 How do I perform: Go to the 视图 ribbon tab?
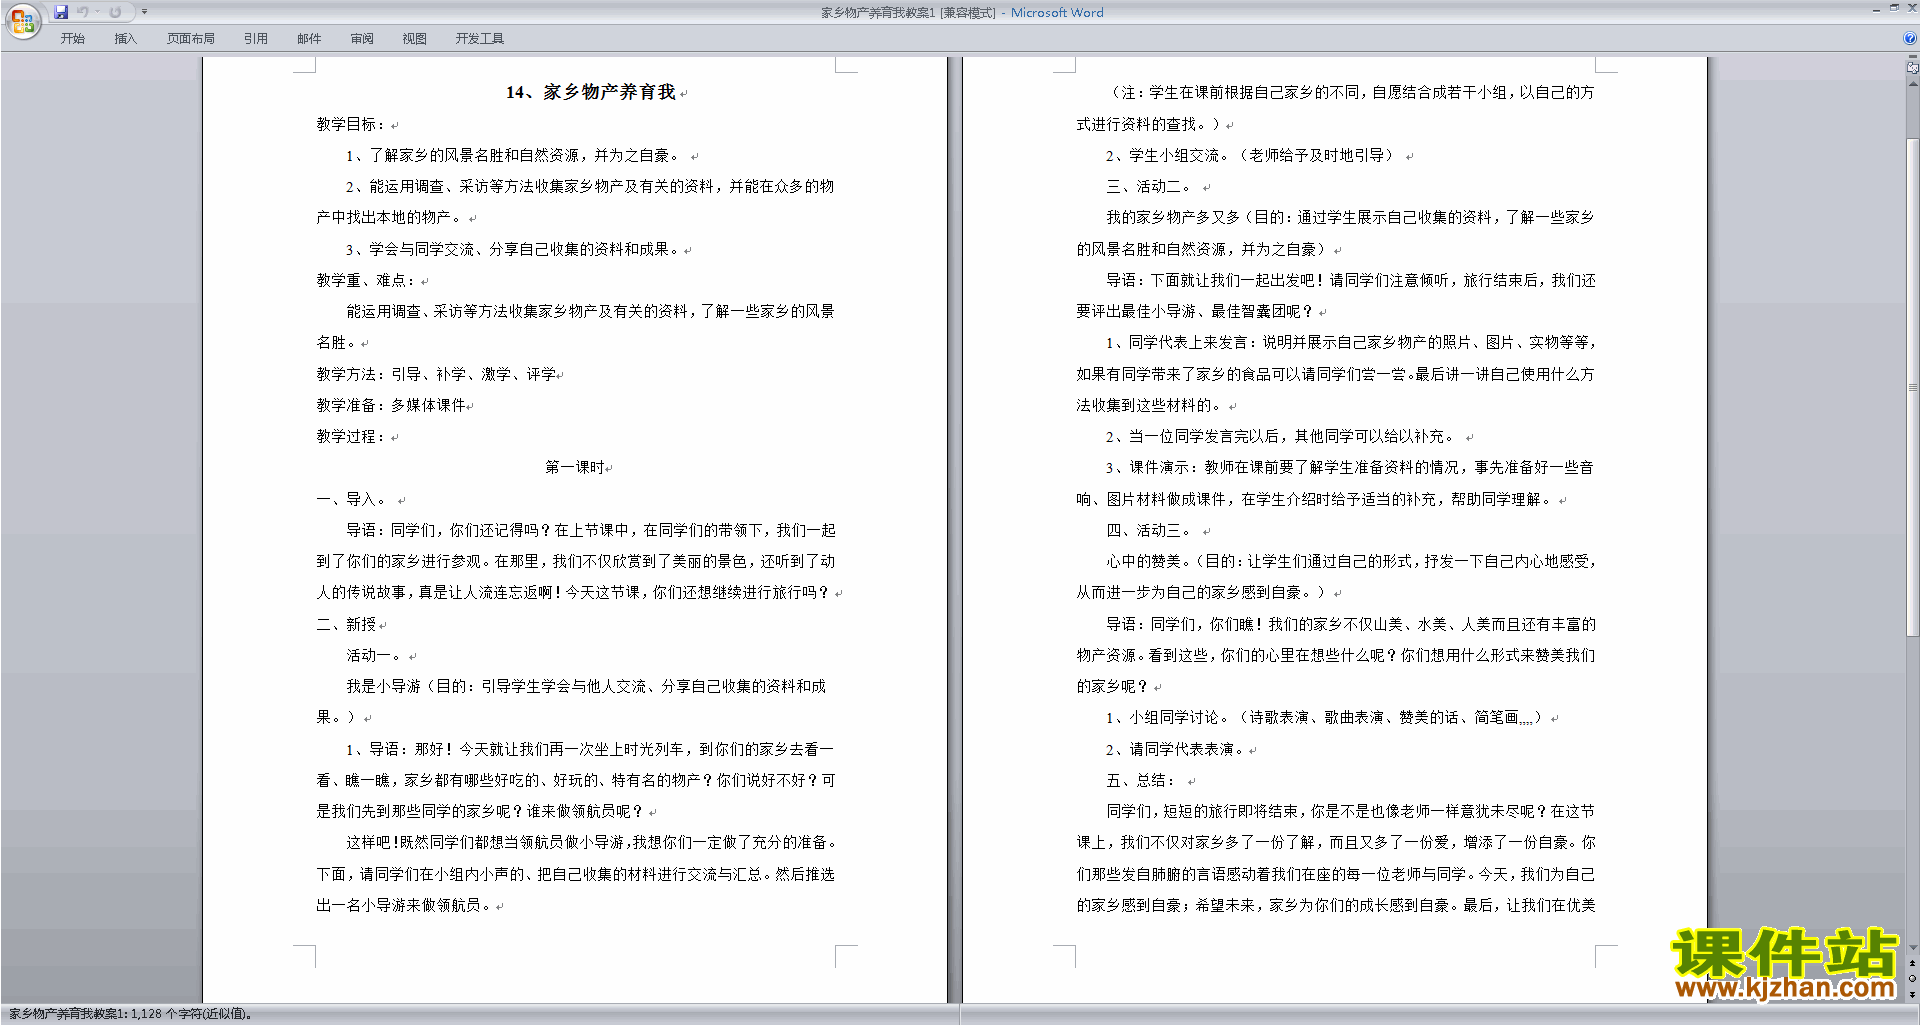415,39
